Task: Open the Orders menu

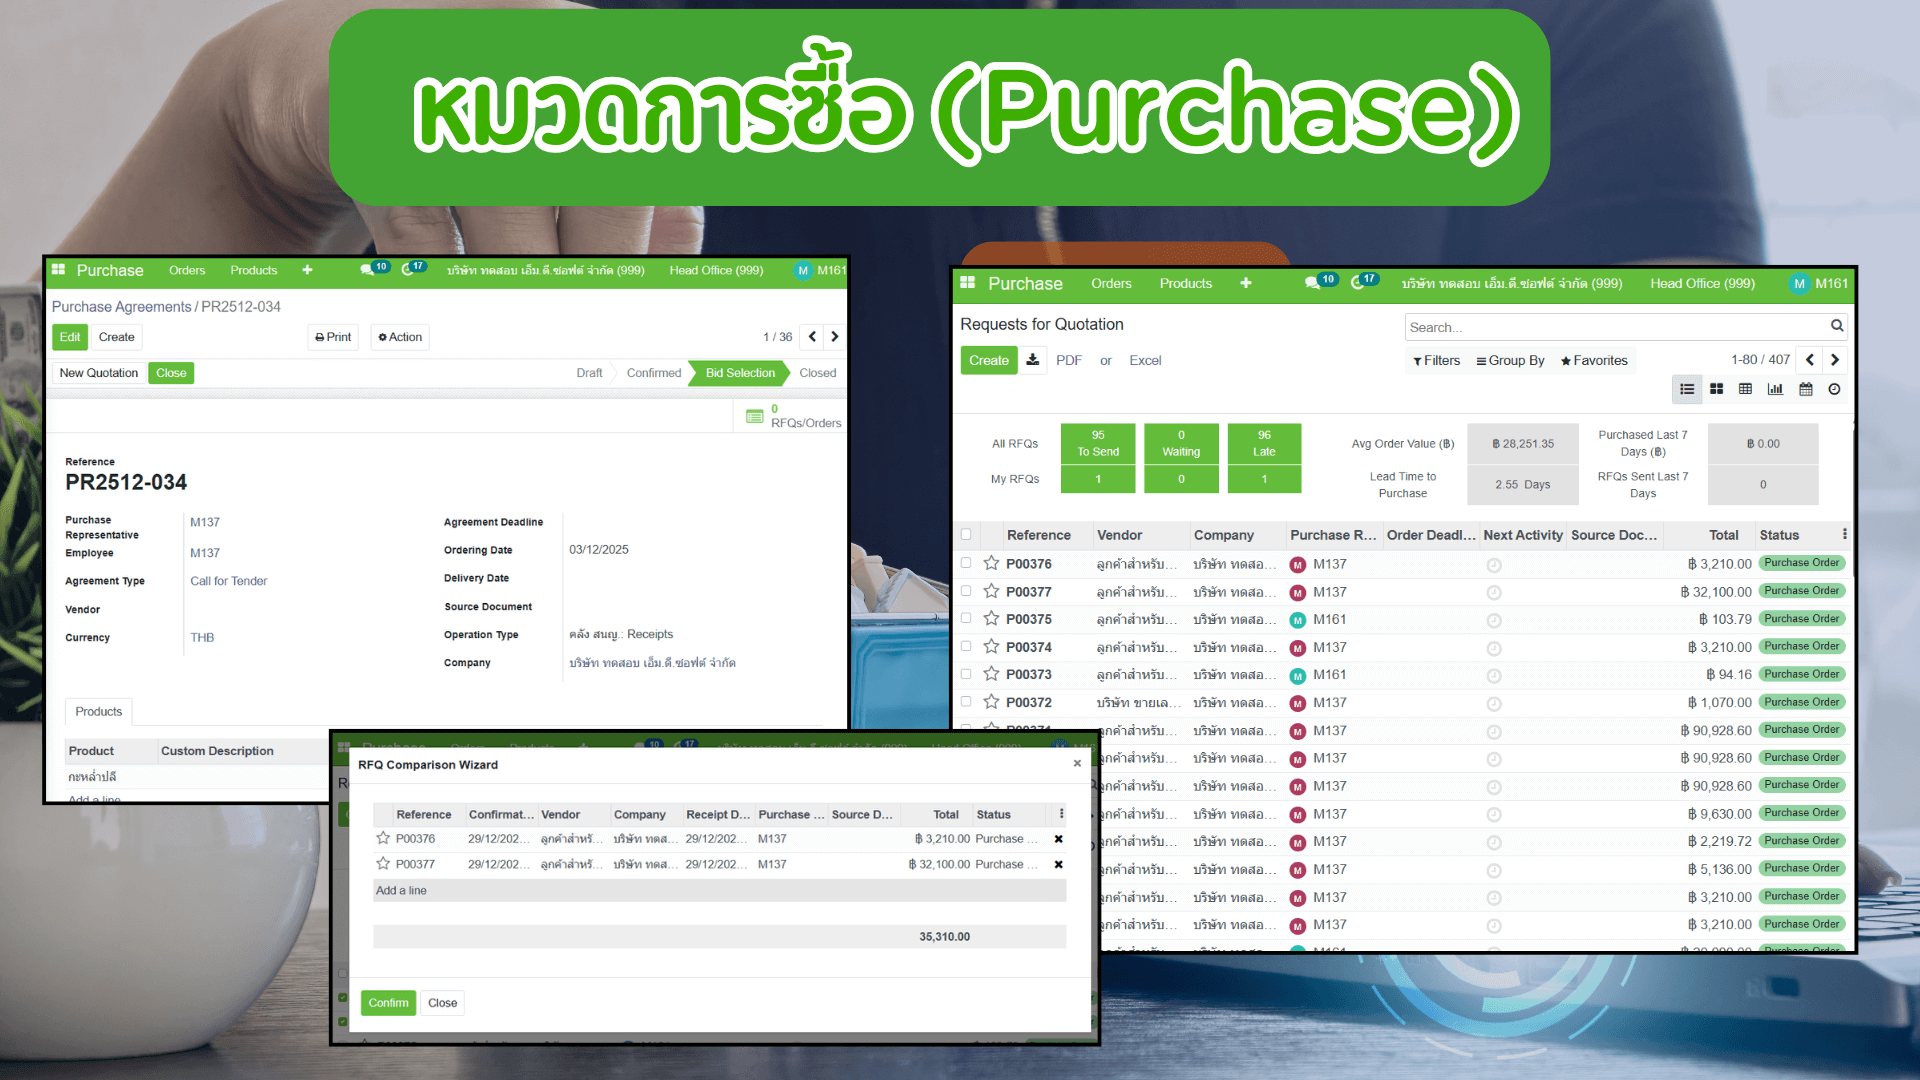Action: (1110, 283)
